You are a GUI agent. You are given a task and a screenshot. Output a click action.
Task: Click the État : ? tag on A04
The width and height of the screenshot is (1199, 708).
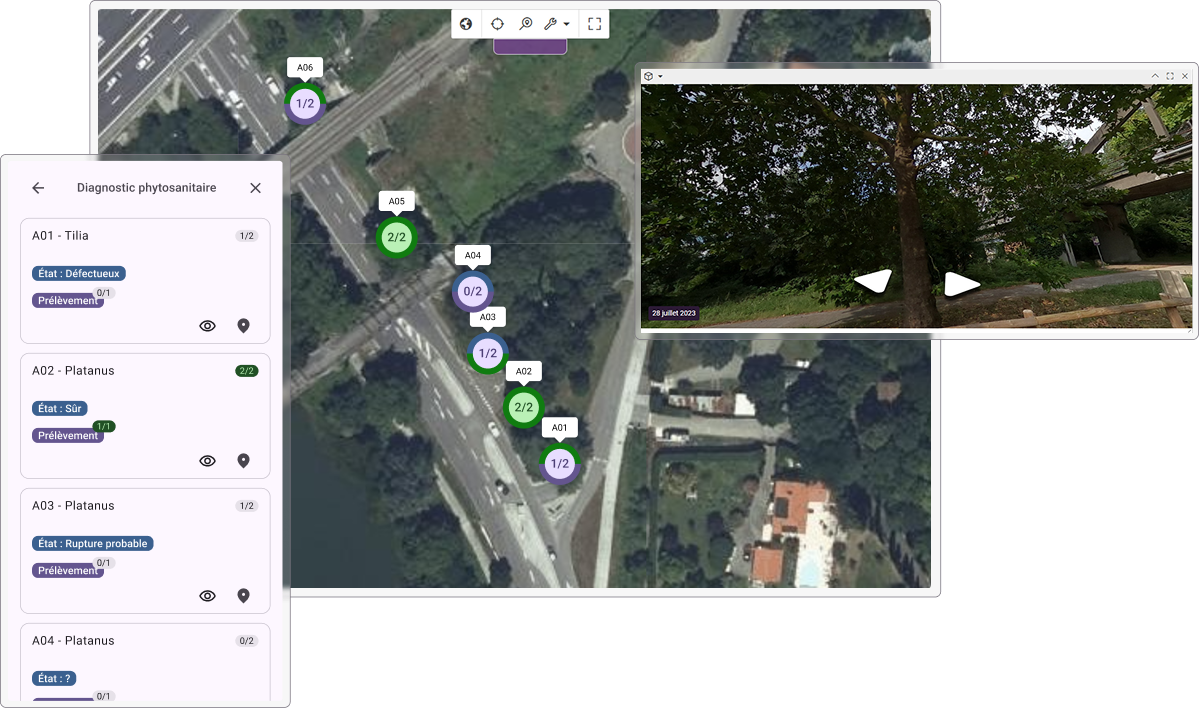tap(54, 678)
